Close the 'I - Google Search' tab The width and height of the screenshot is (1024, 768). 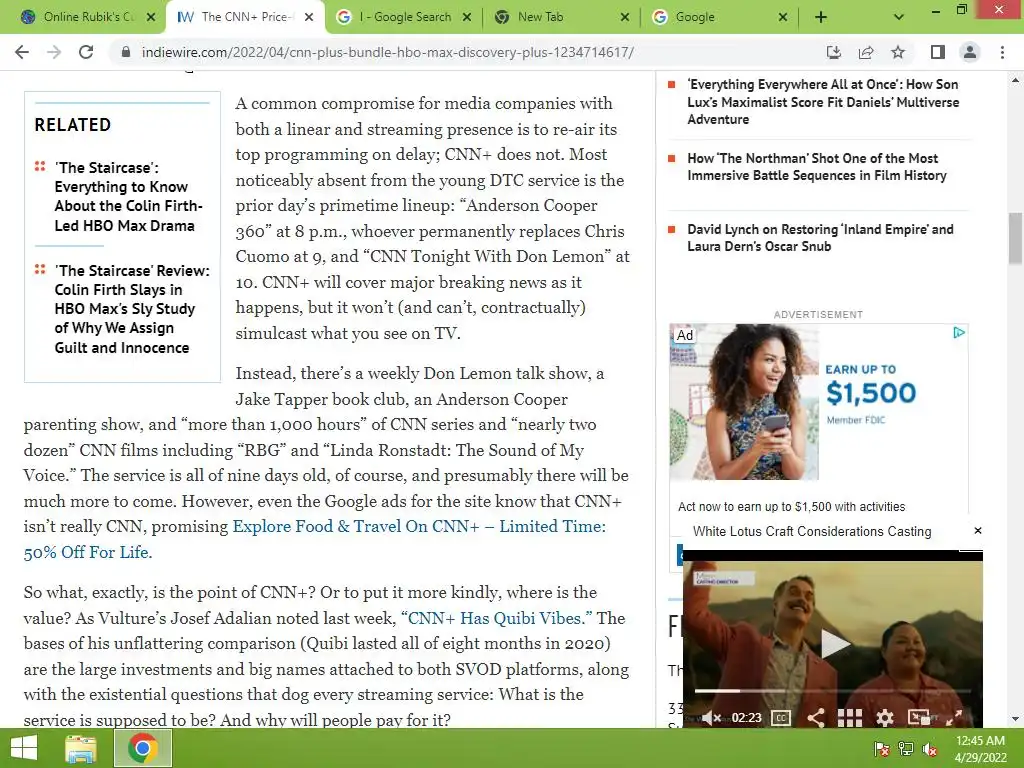point(467,17)
